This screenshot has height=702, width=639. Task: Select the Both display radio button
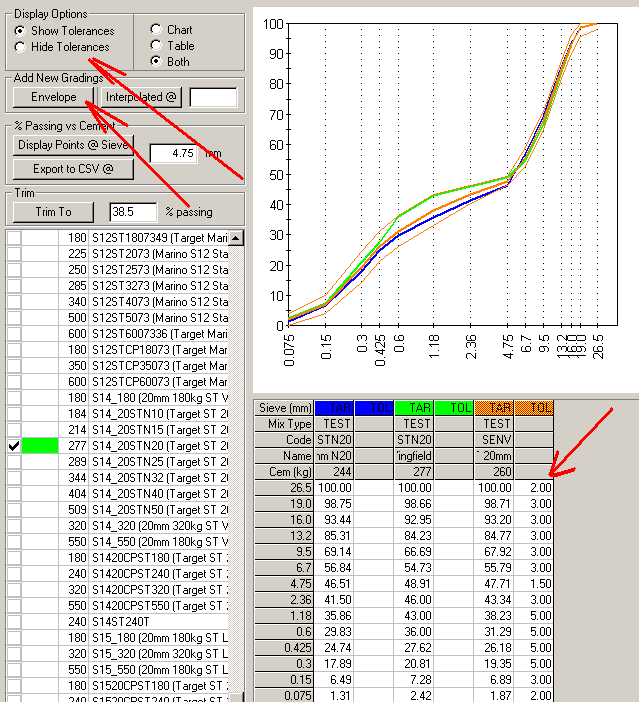[155, 62]
